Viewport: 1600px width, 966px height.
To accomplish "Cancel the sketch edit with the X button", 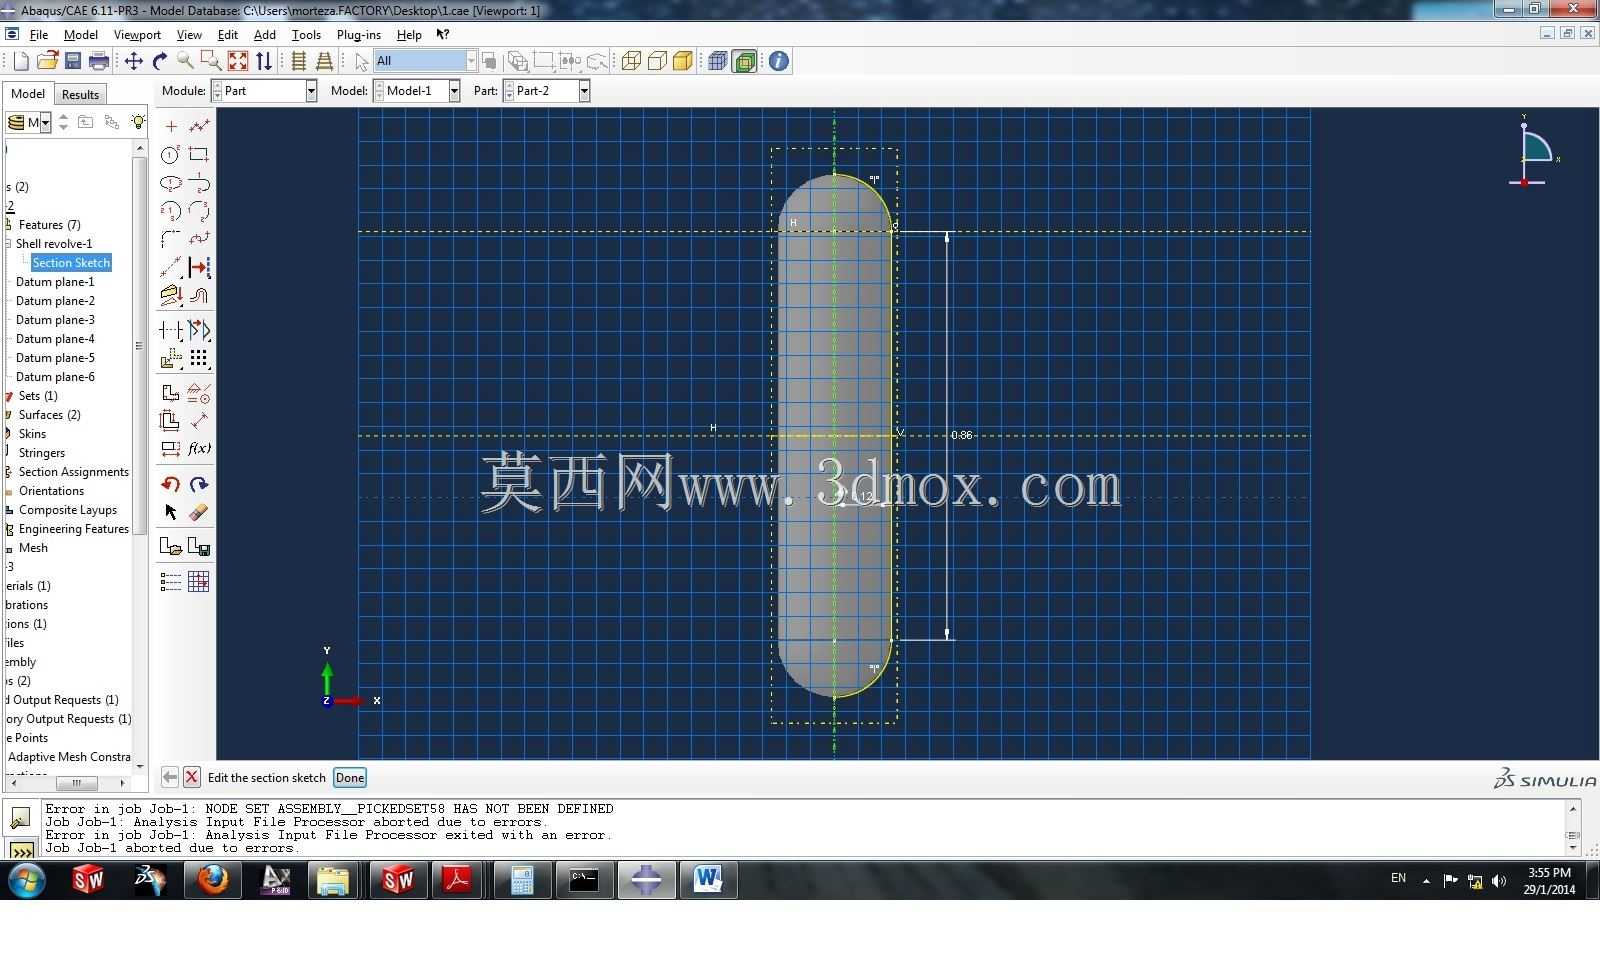I will coord(192,777).
